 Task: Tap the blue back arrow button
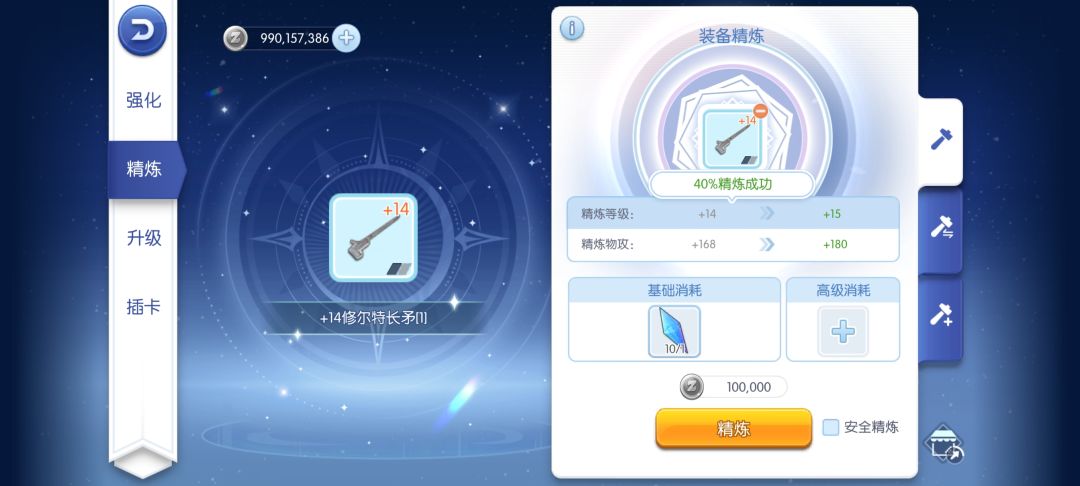(143, 30)
